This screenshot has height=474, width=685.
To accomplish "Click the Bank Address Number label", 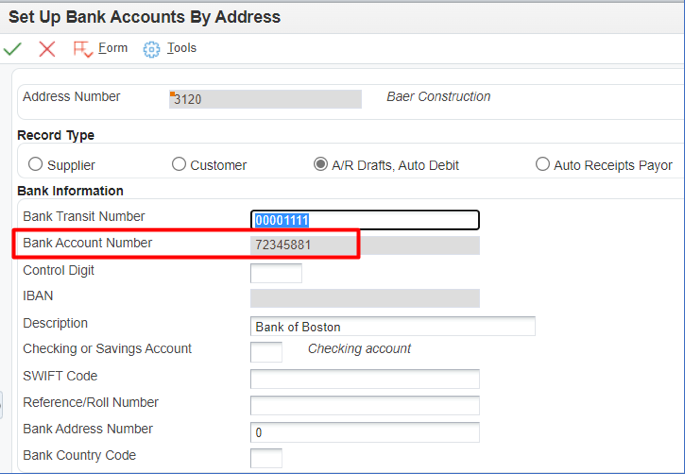I will (88, 429).
